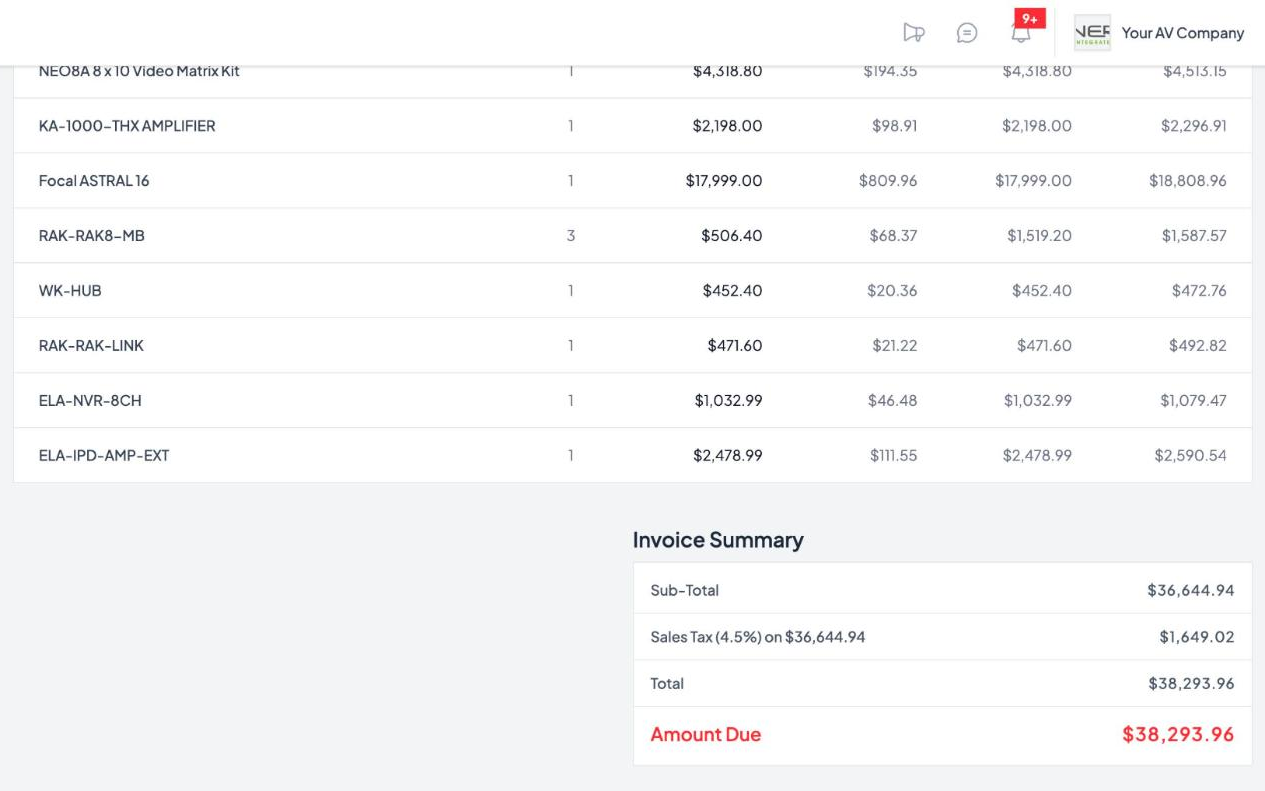This screenshot has width=1265, height=791.
Task: Select the Focal ASTRAL 16 item name
Action: click(94, 181)
